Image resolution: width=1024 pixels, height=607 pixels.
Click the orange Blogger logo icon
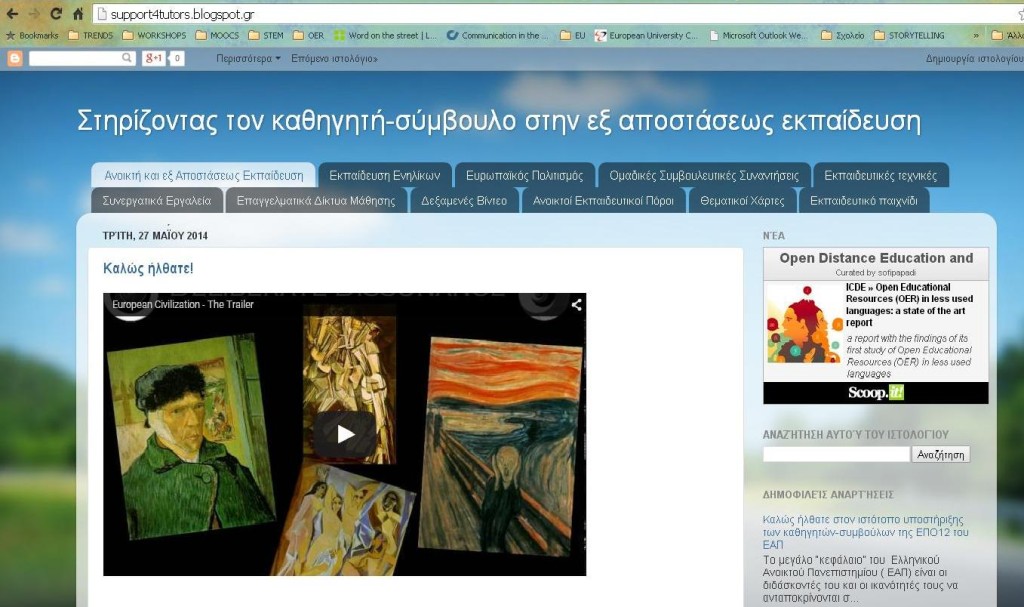click(14, 59)
